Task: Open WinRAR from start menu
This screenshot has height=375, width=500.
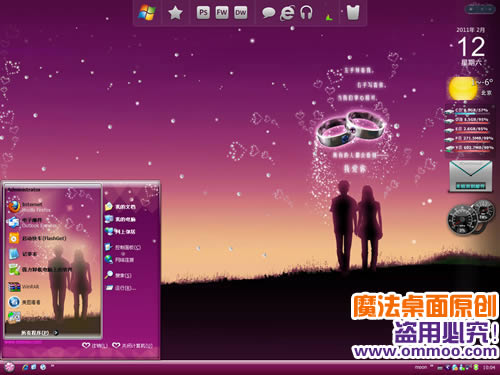Action: (24, 286)
